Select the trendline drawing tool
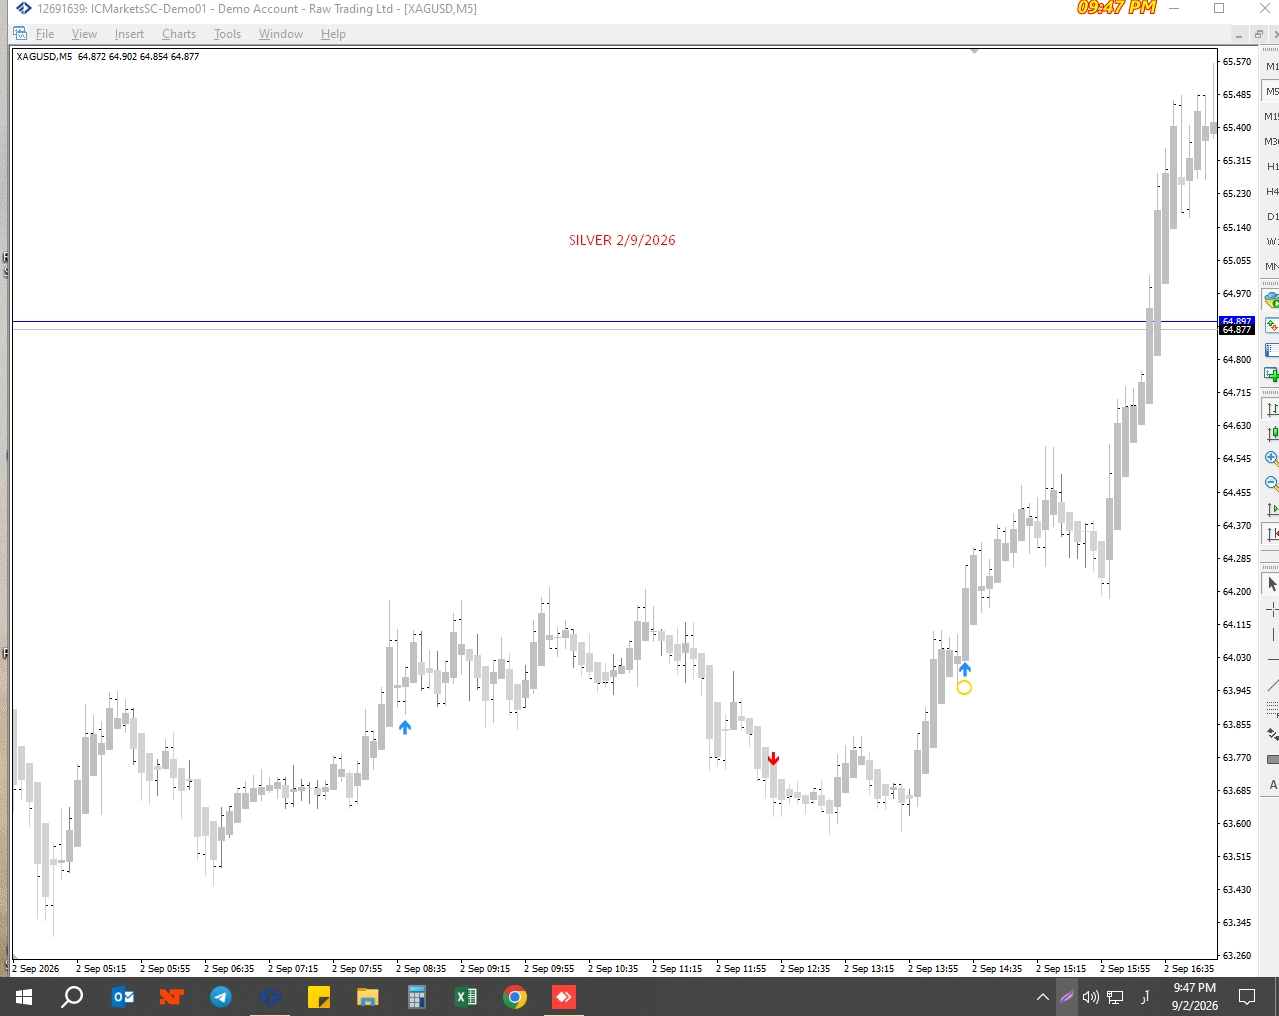1279x1016 pixels. [1272, 685]
